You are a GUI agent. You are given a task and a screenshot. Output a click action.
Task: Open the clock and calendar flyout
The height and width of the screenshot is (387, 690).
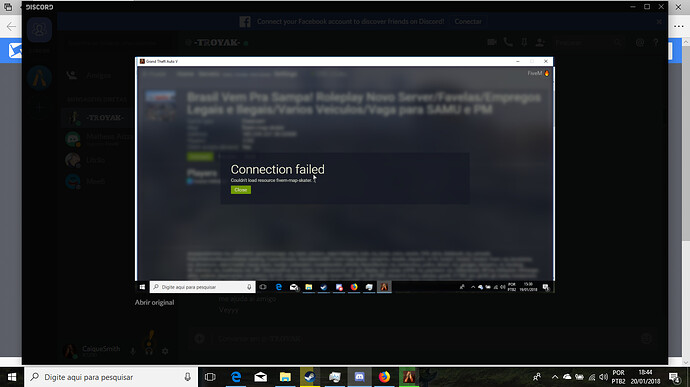[x=645, y=377]
